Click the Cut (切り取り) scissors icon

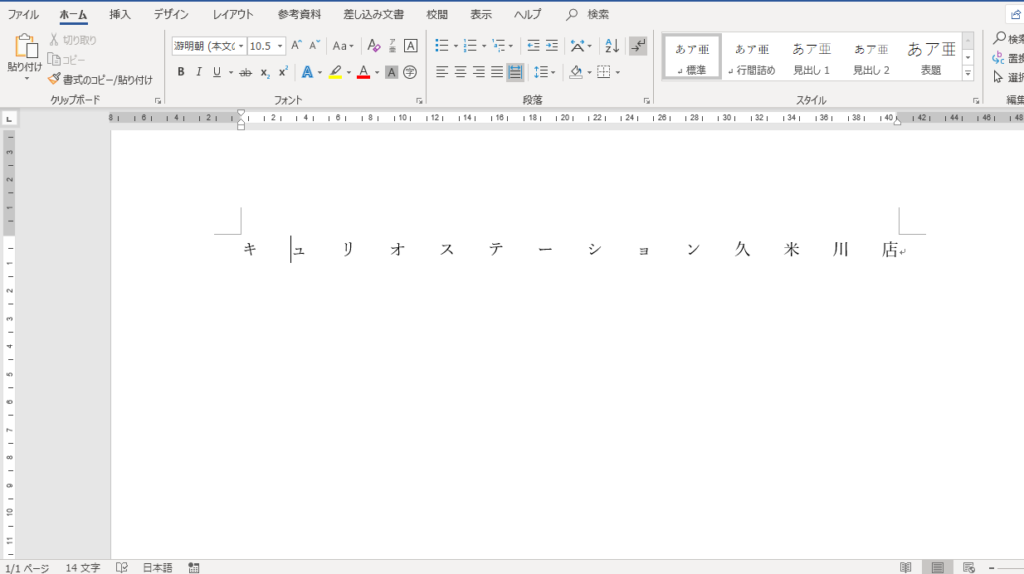click(54, 40)
